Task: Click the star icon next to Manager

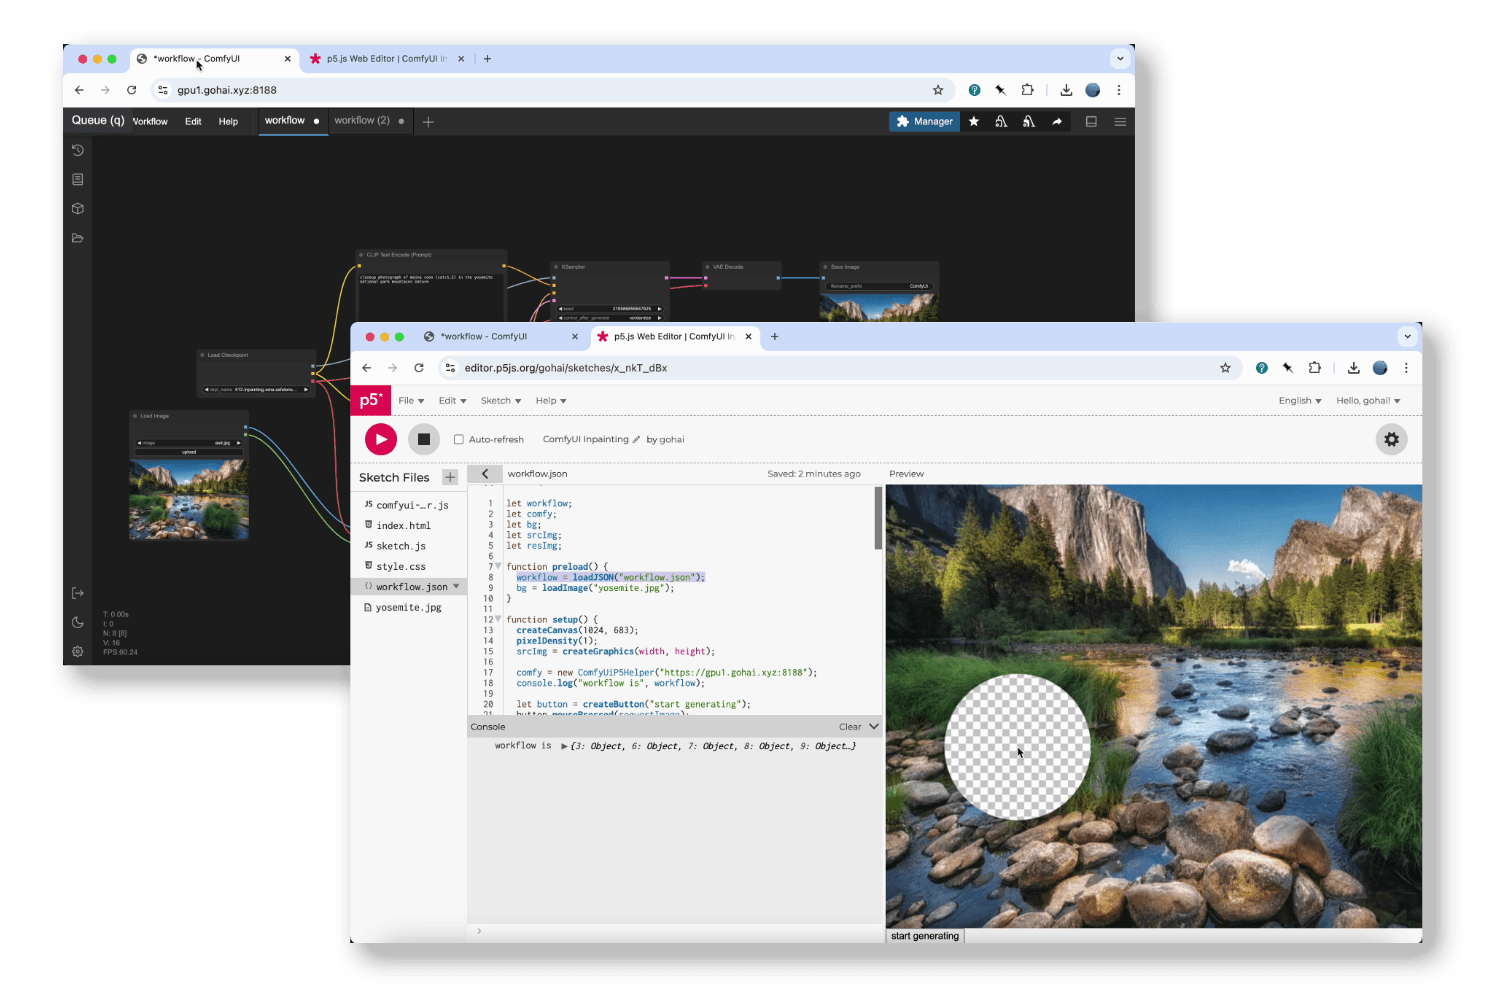Action: point(974,121)
